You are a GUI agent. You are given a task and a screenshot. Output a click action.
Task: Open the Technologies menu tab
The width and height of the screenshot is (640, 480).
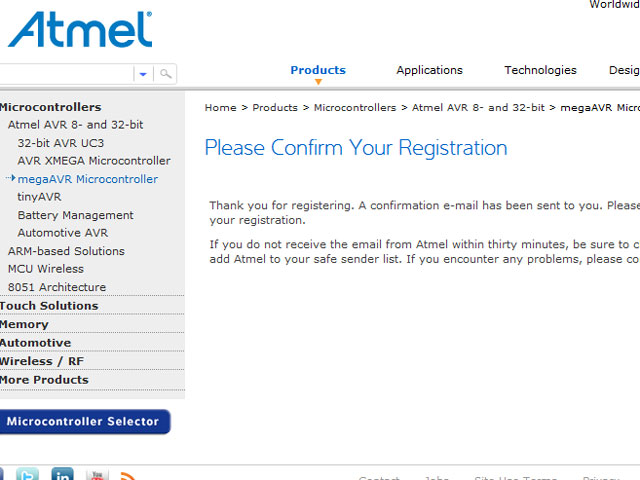(x=540, y=70)
